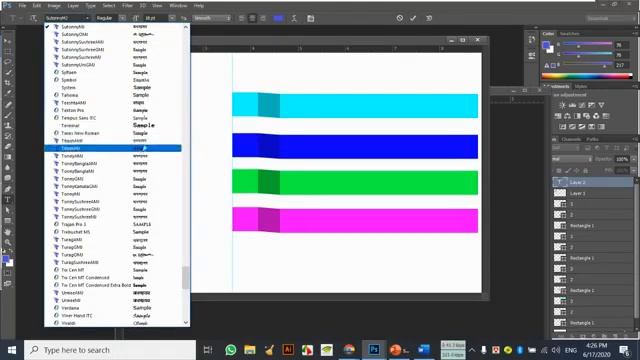The image size is (640, 360).
Task: Toggle lock all padlock icon
Action: pyautogui.click(x=585, y=171)
